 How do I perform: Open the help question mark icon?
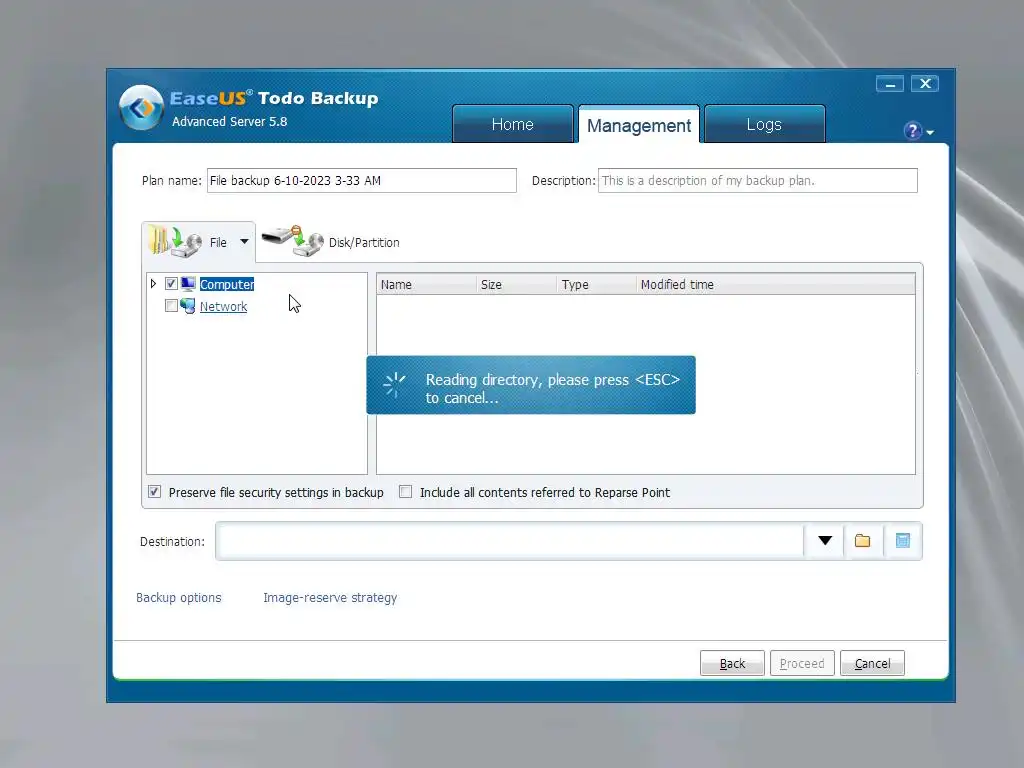912,131
